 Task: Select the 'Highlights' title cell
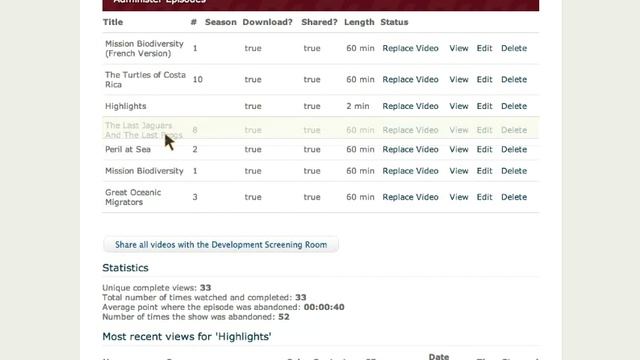[126, 106]
